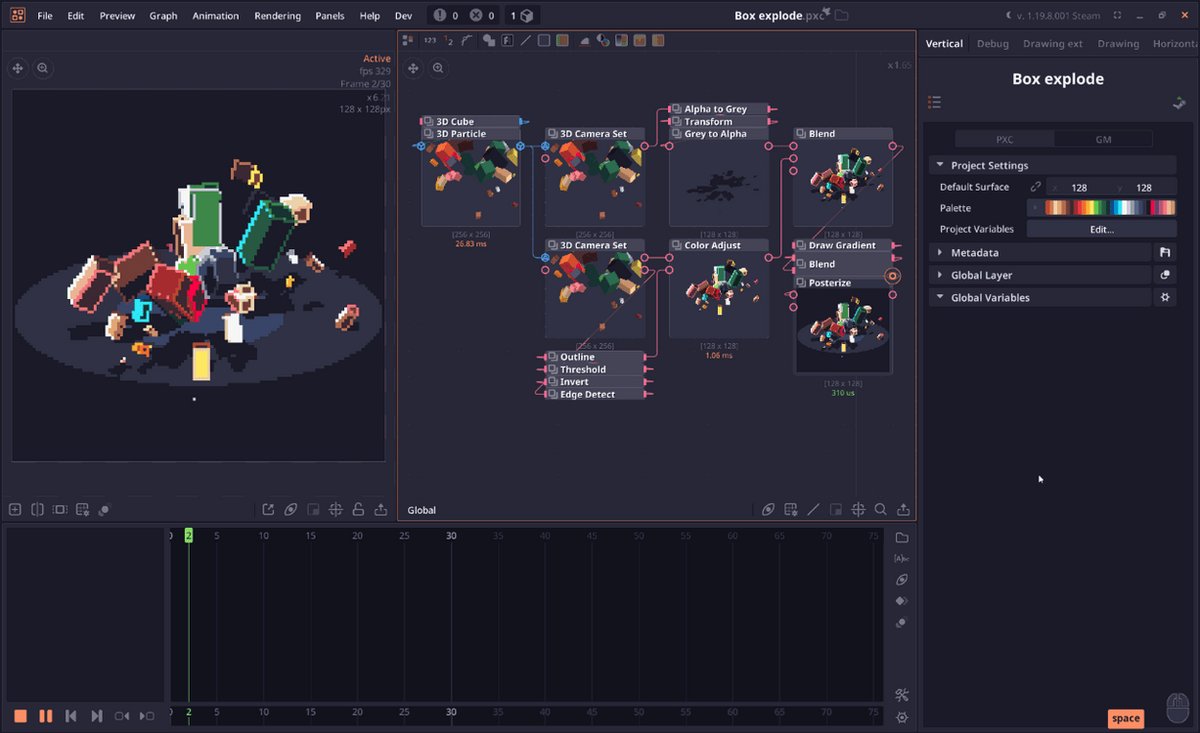The image size is (1200, 733).
Task: Click the zoom magnifier in graph panel
Action: pos(438,68)
